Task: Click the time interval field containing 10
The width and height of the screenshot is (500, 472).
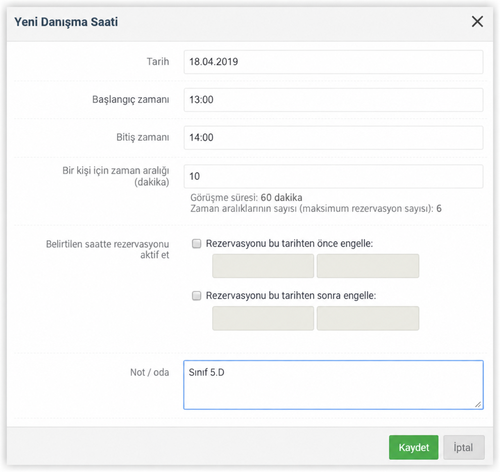Action: 333,176
